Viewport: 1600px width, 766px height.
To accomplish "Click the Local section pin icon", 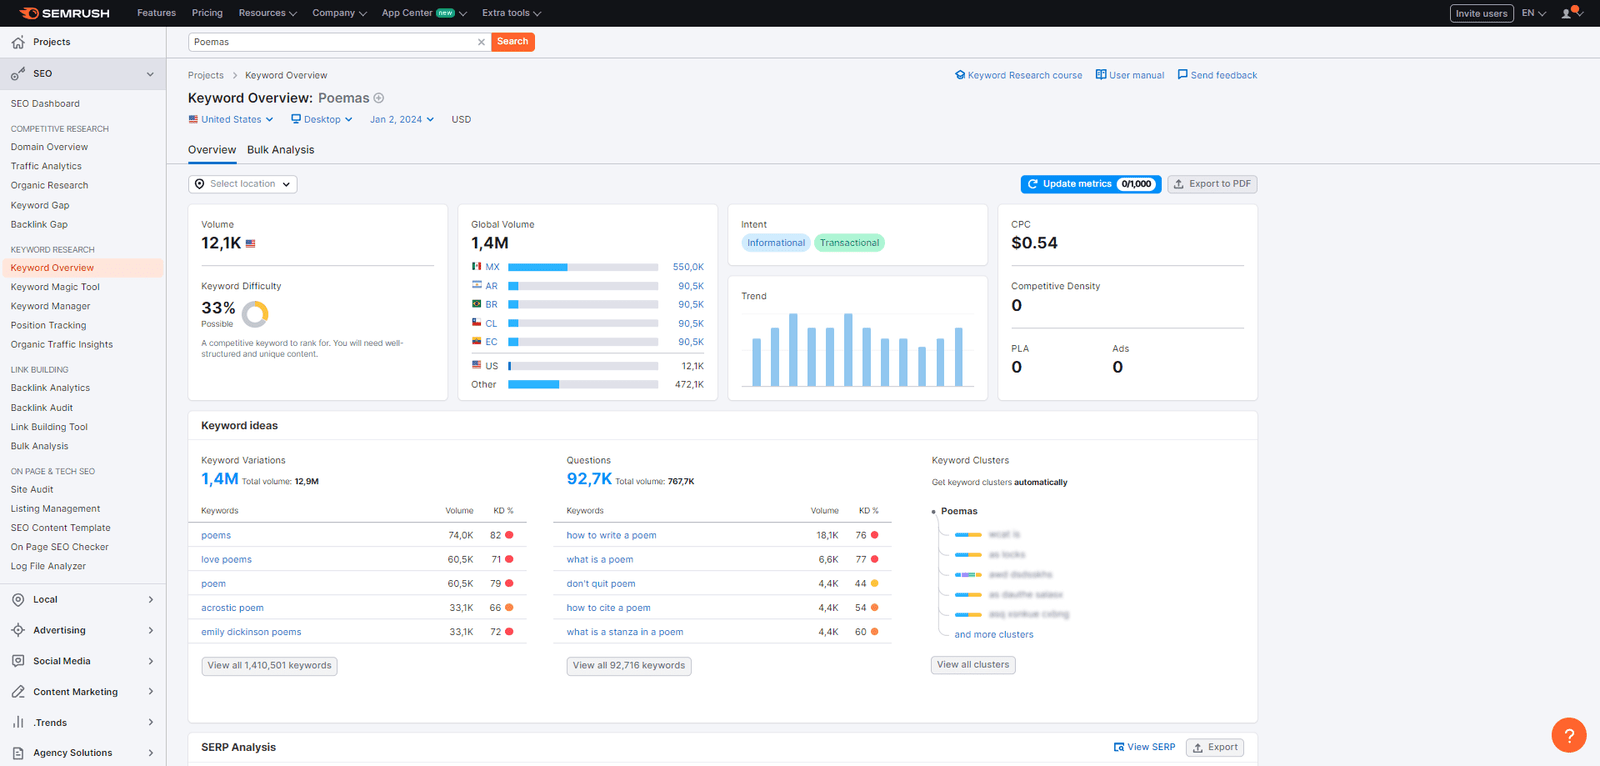I will point(18,600).
